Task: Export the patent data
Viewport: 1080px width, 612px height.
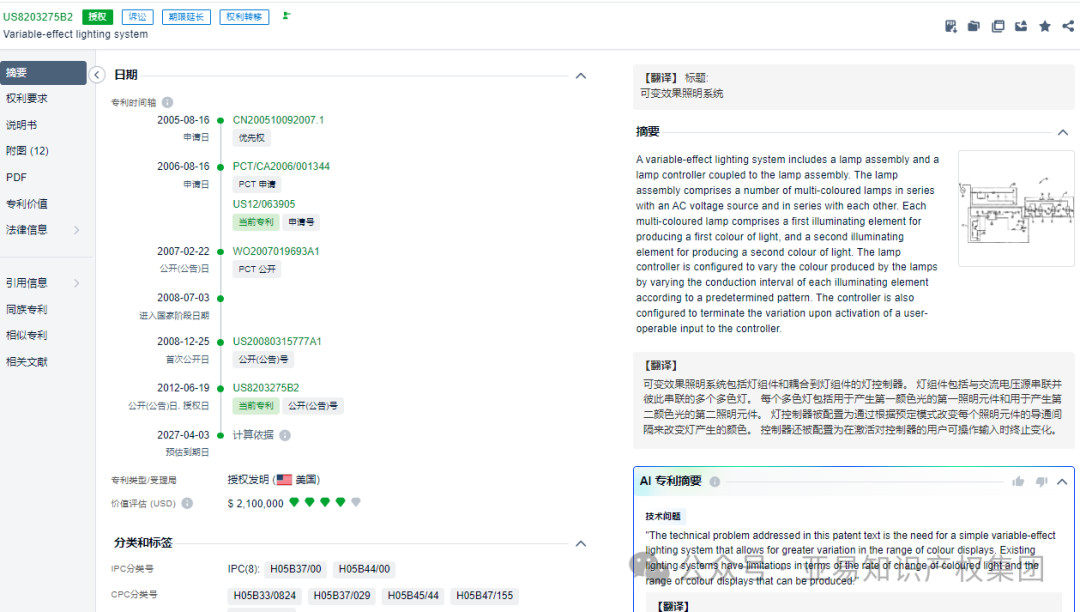Action: 1021,25
